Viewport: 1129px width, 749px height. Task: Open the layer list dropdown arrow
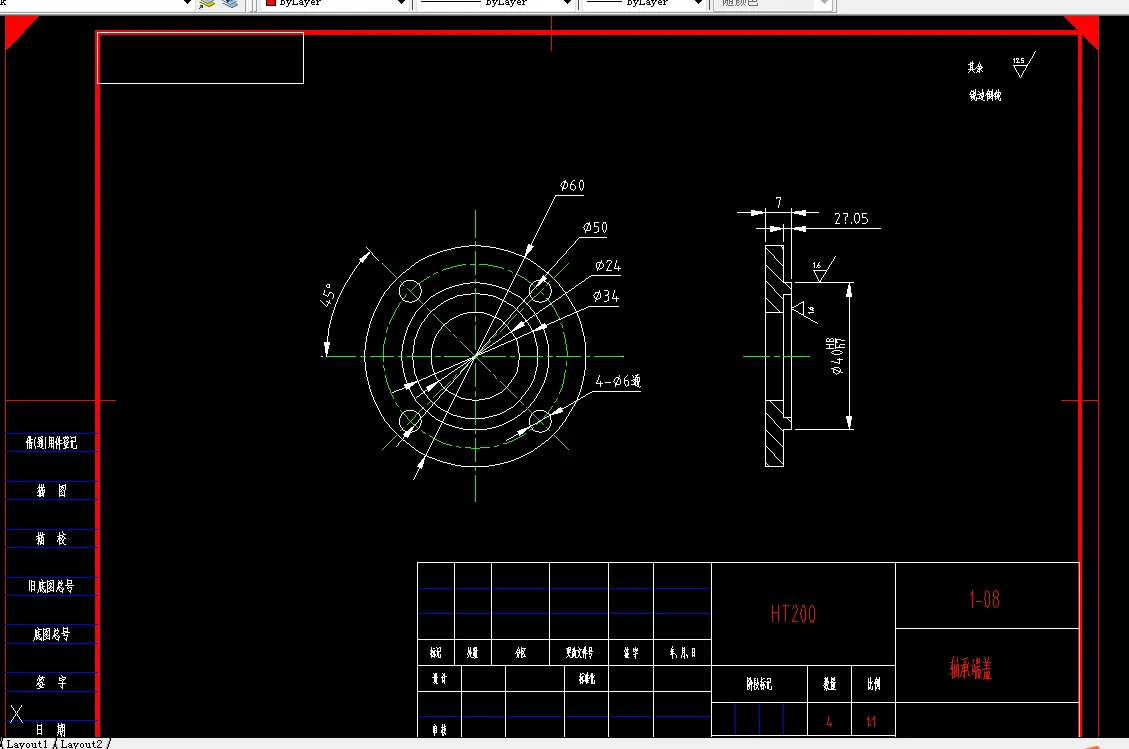[x=187, y=3]
